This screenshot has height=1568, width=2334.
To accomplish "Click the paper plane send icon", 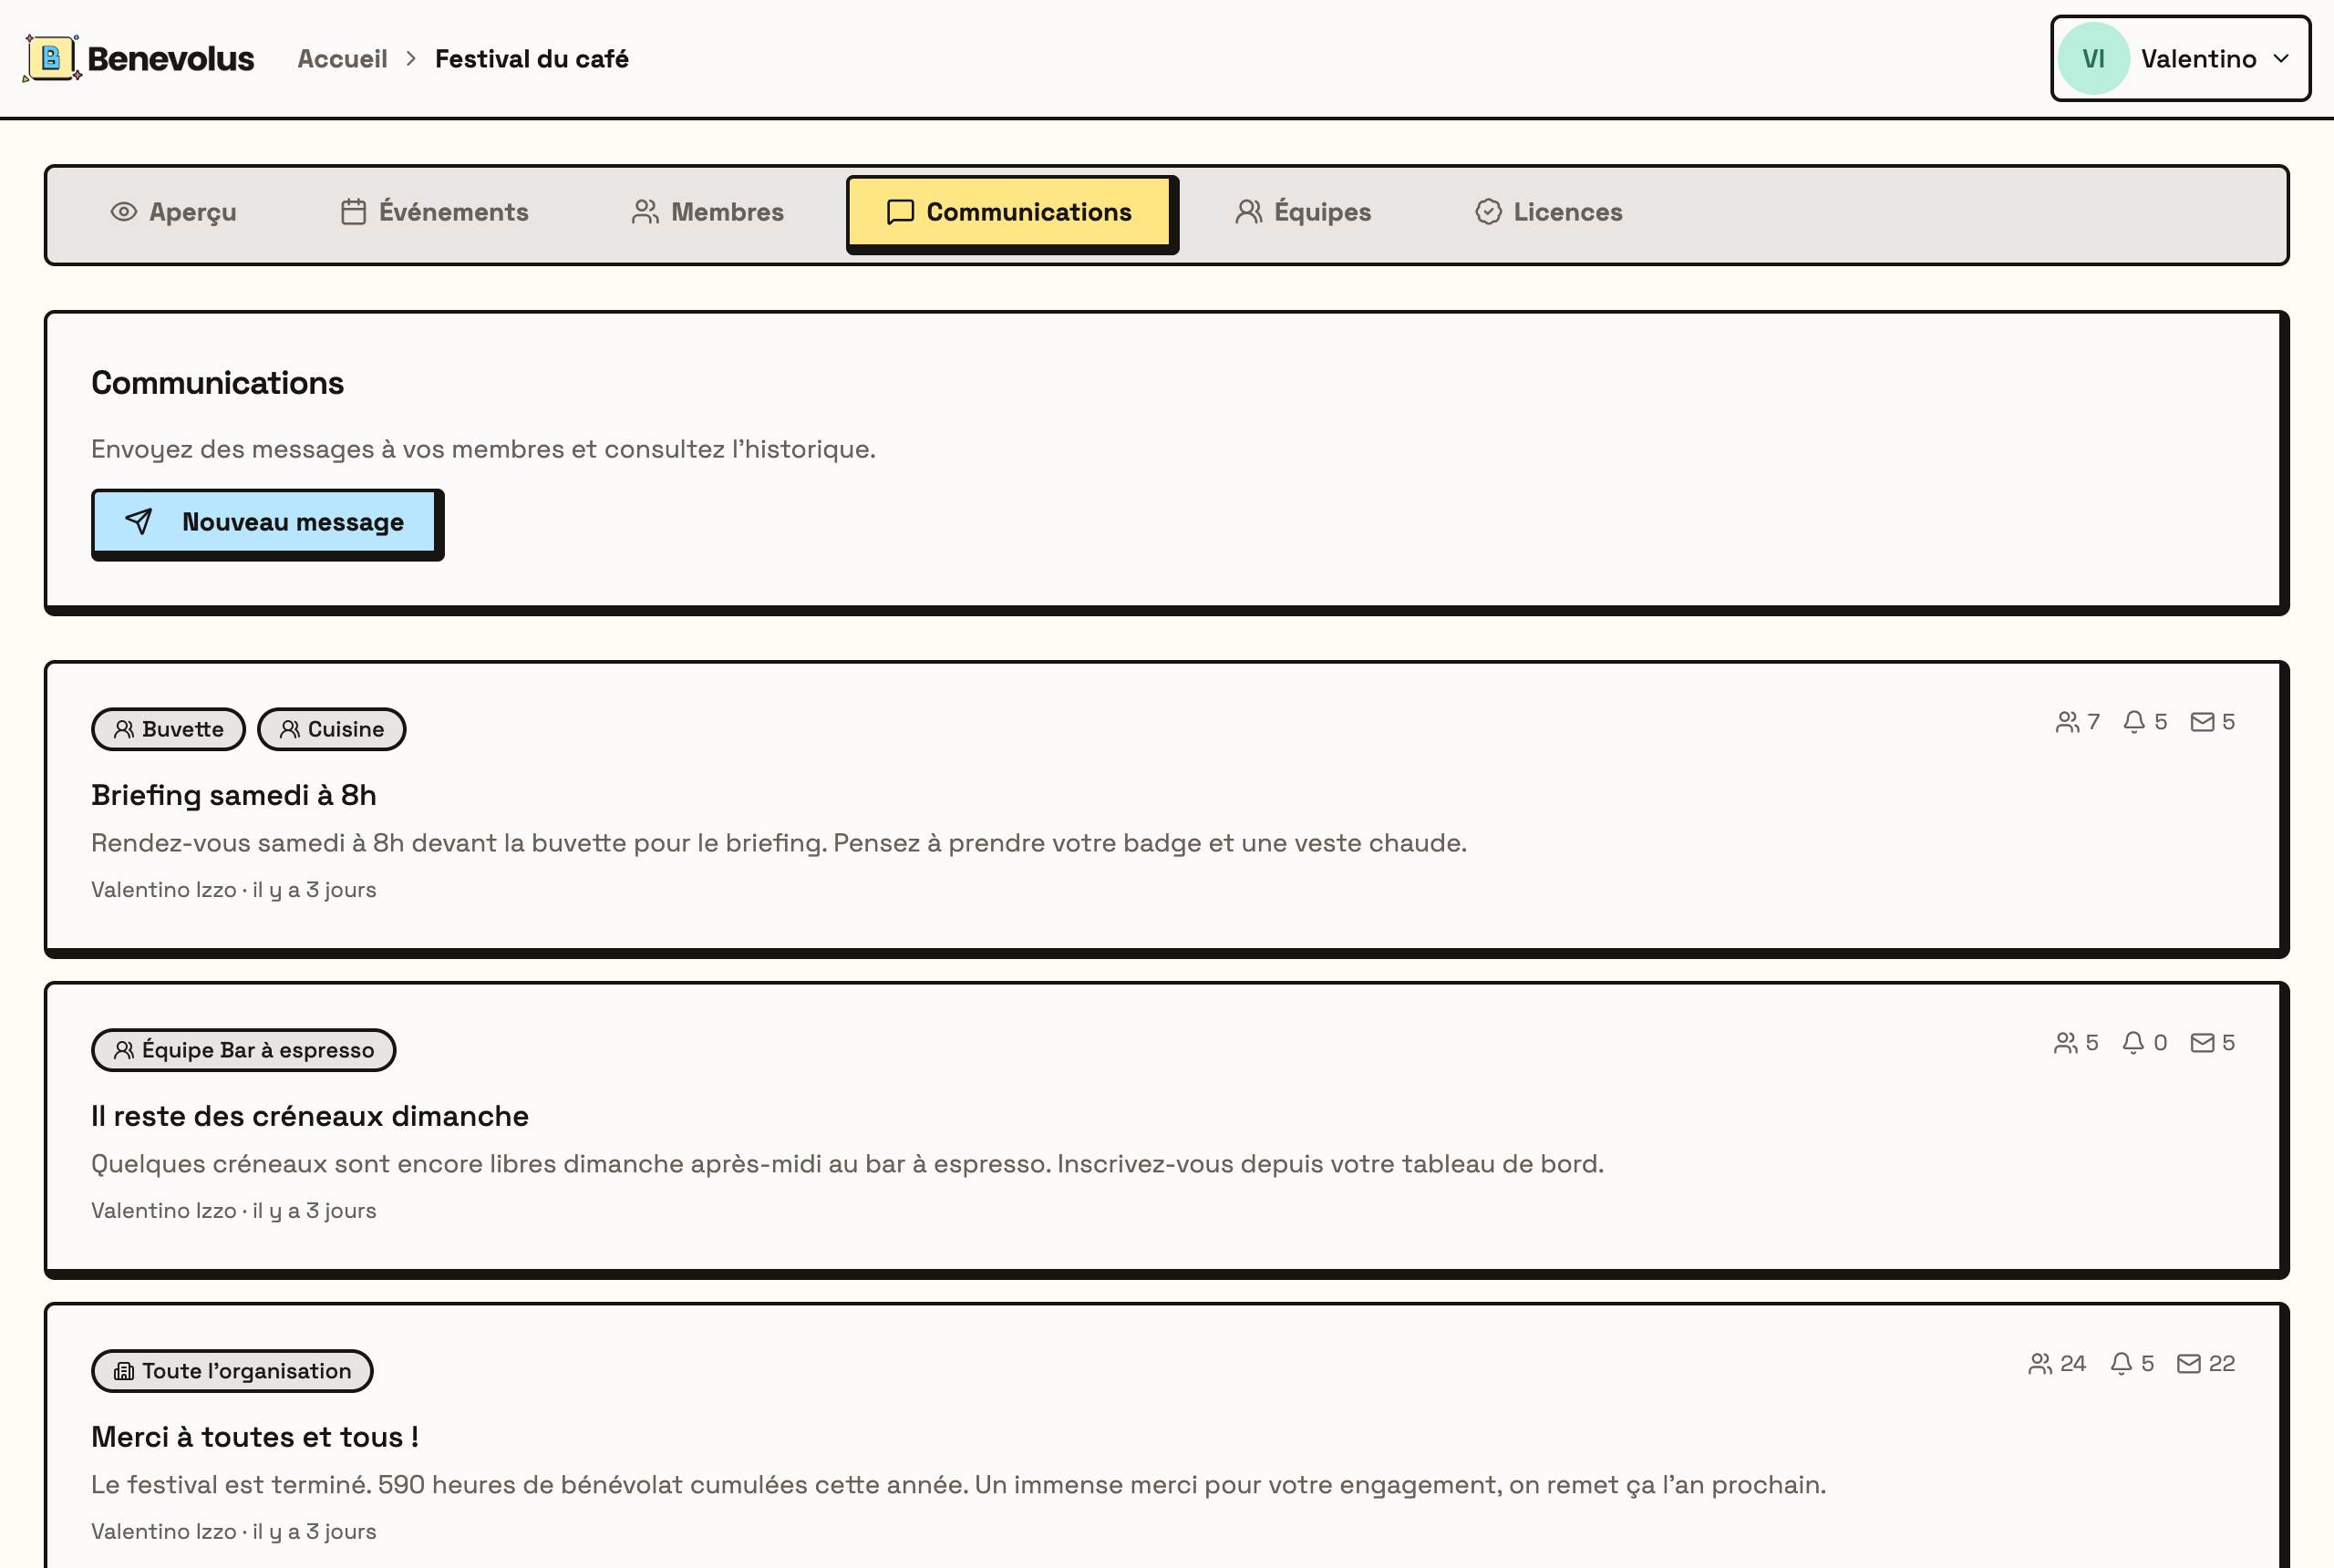I will coord(139,521).
